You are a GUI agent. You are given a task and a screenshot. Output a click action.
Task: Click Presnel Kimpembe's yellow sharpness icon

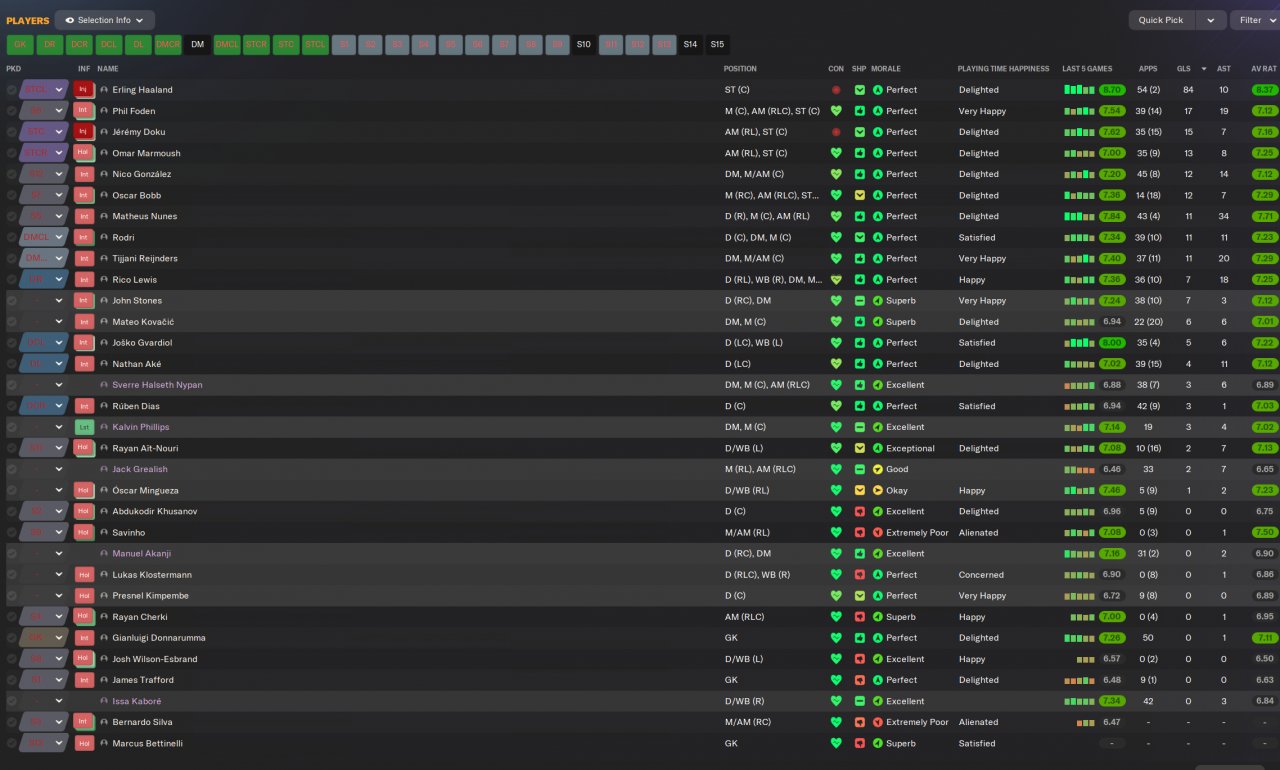[859, 596]
